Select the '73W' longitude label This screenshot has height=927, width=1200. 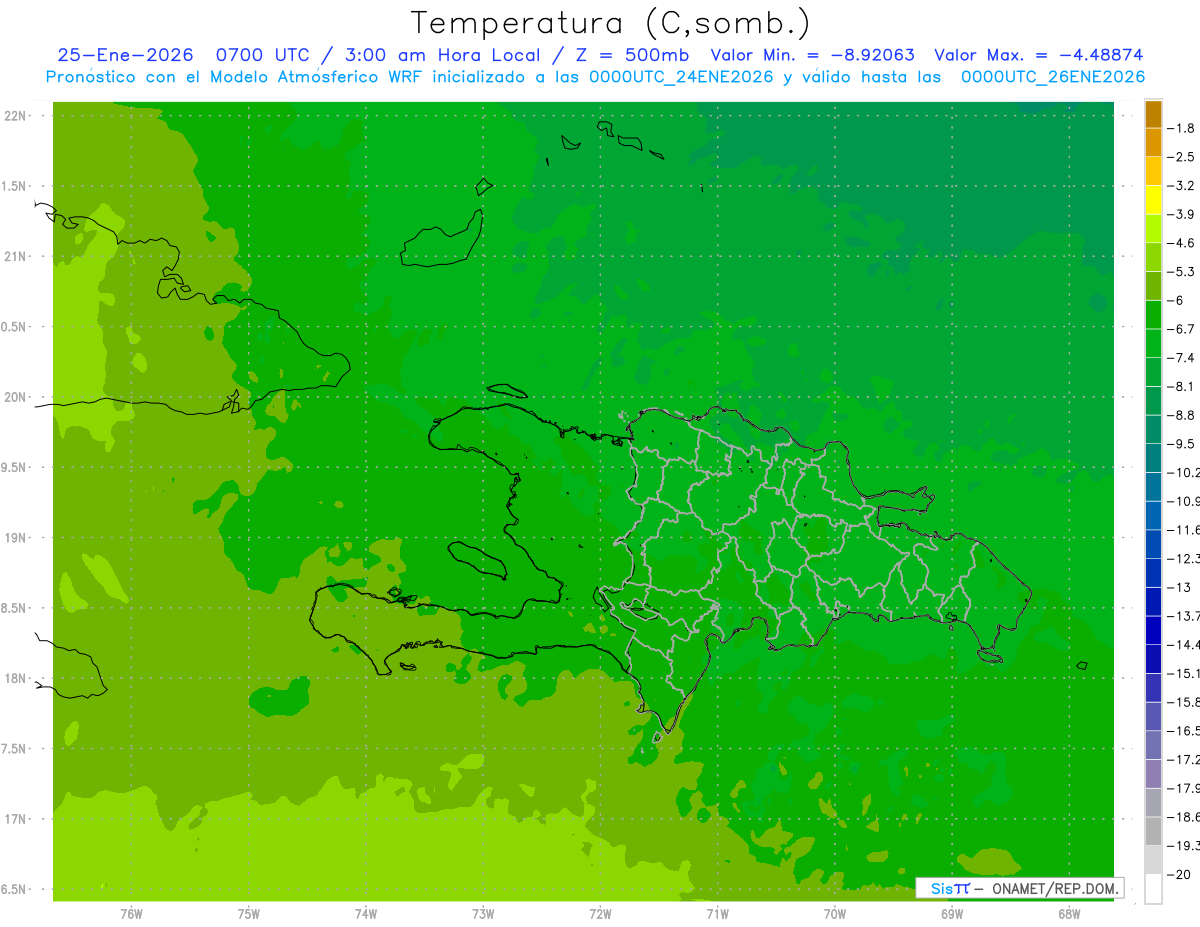pyautogui.click(x=483, y=913)
